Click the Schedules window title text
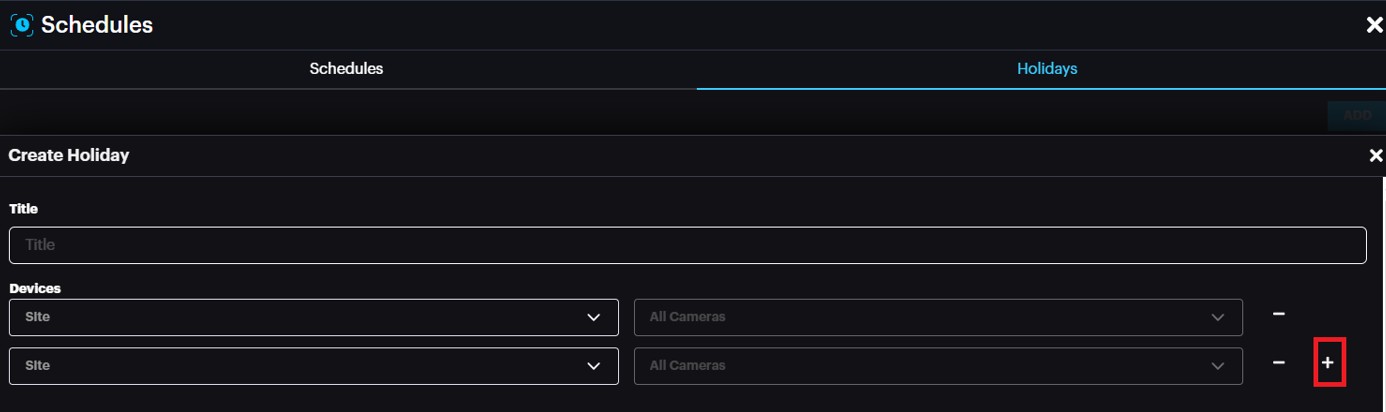Image resolution: width=1386 pixels, height=412 pixels. tap(97, 26)
